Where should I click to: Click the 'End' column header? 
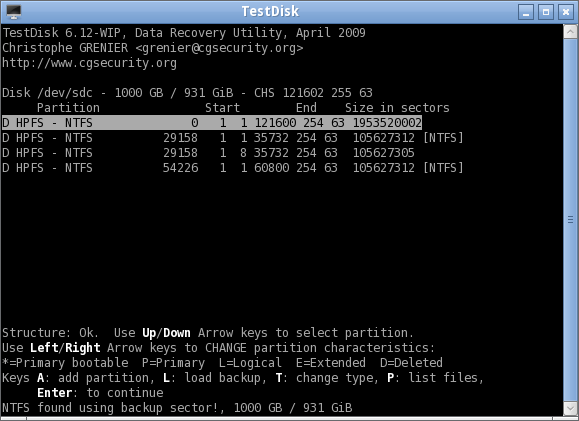(x=306, y=108)
